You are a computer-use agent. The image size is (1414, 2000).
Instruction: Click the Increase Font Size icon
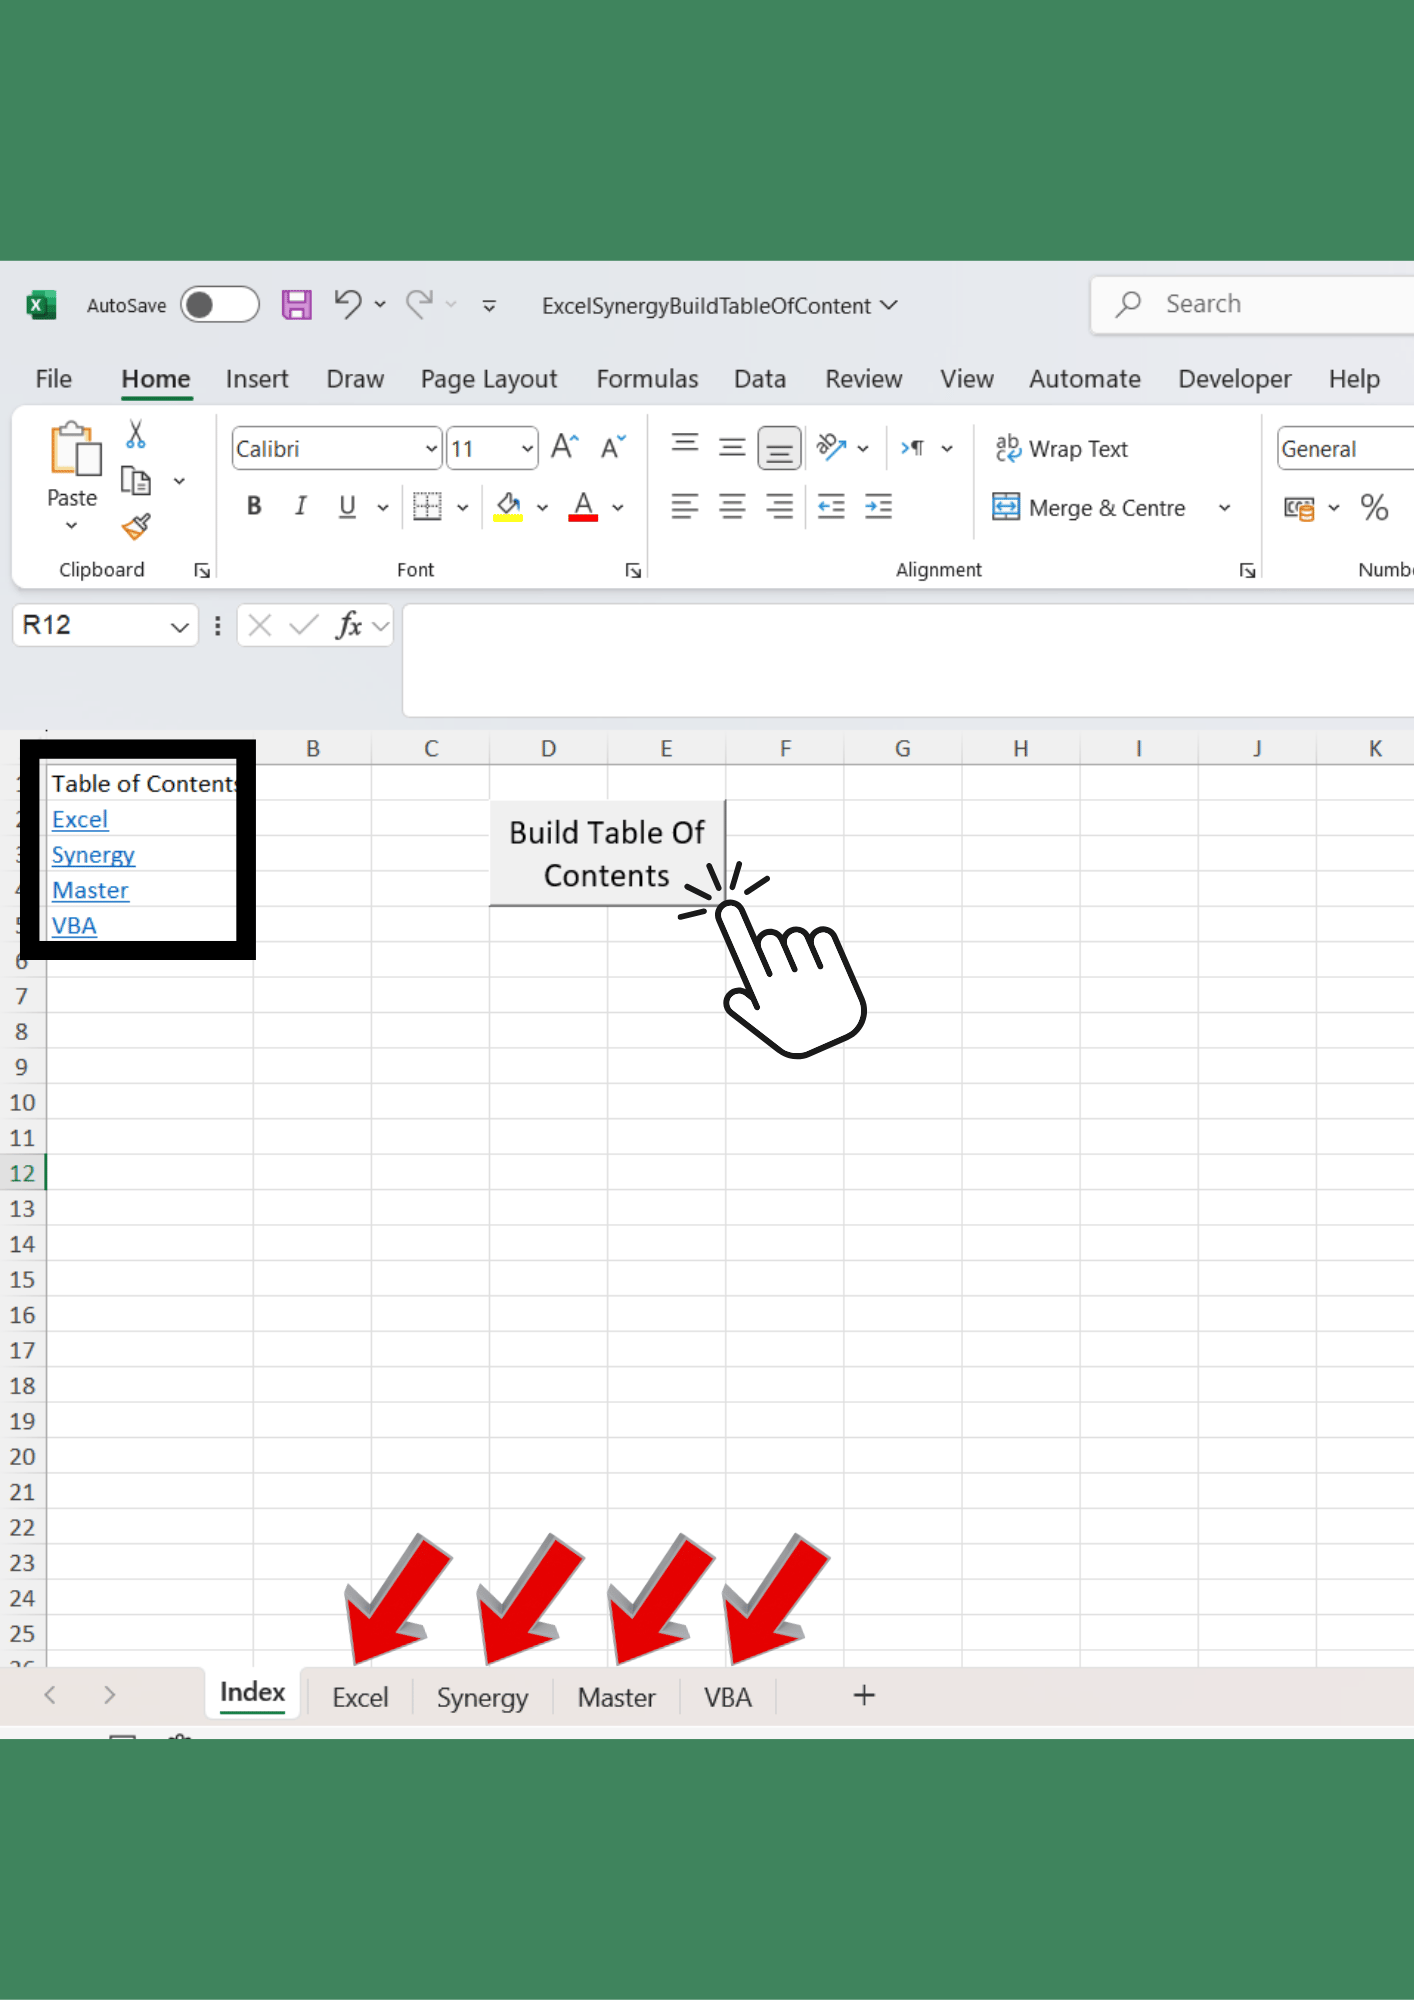(x=565, y=447)
